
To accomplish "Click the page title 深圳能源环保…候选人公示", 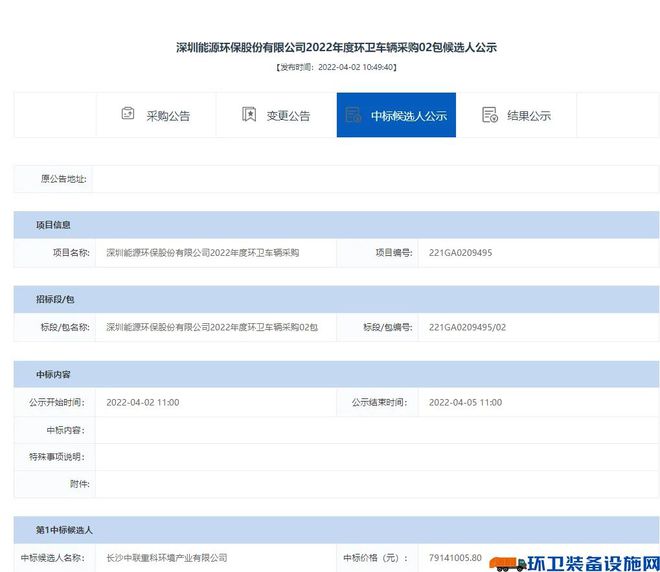I will pos(336,48).
